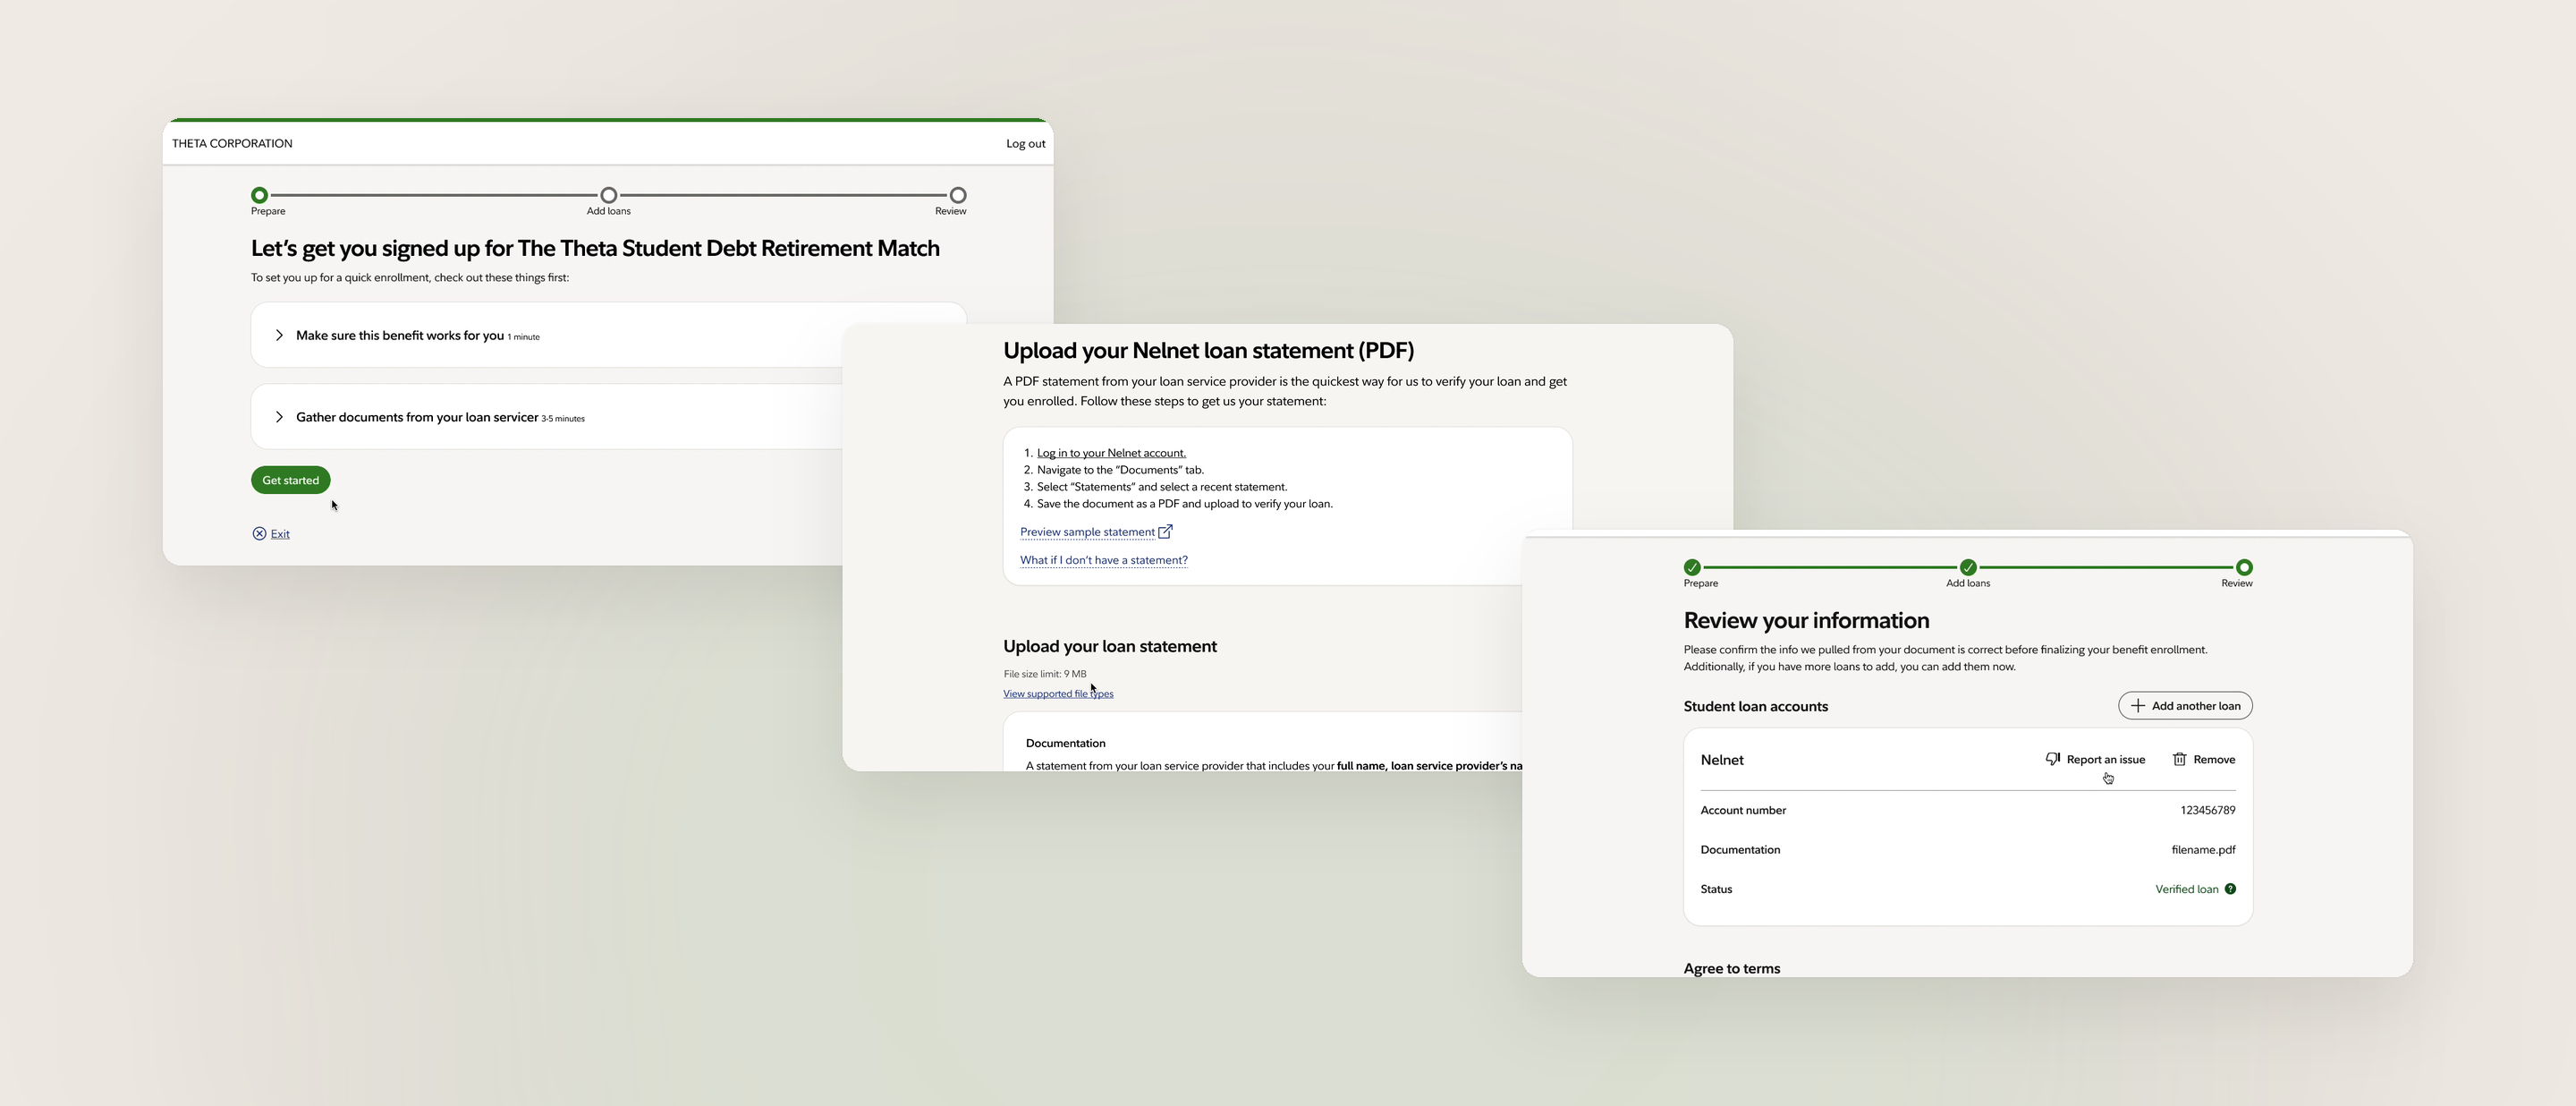Click the Exit circle-x icon
The height and width of the screenshot is (1106, 2576).
tap(259, 534)
